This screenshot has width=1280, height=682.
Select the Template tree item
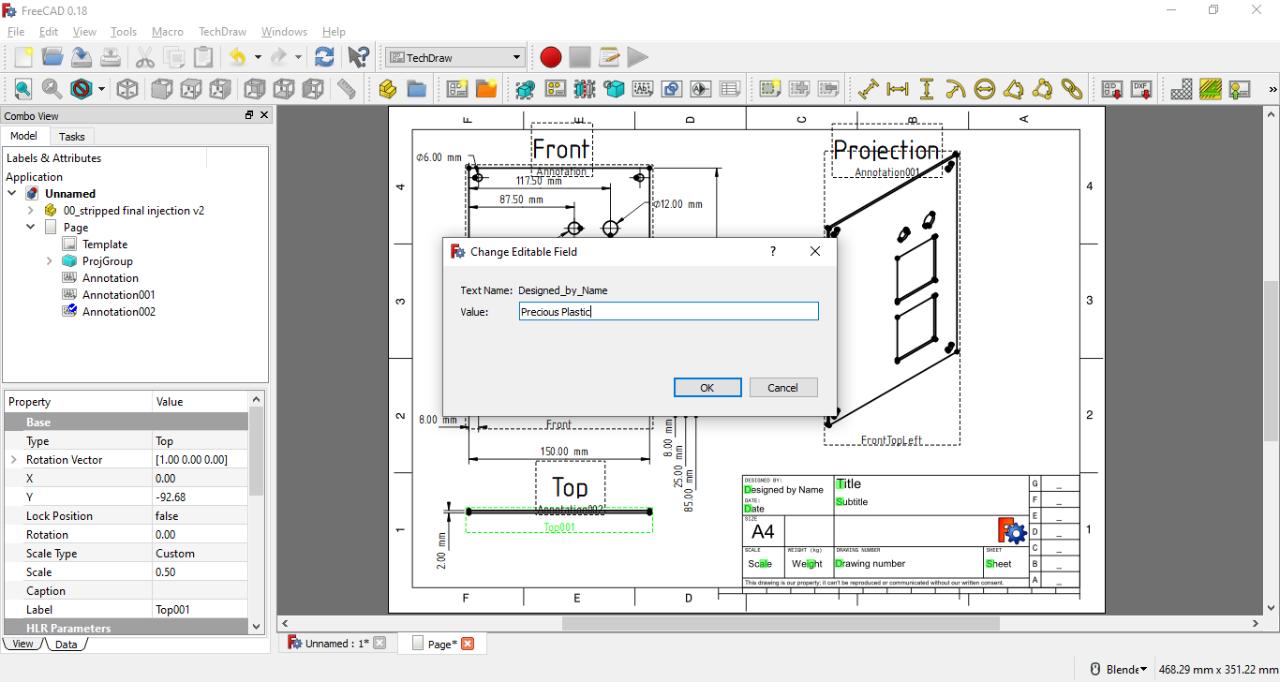coord(105,244)
